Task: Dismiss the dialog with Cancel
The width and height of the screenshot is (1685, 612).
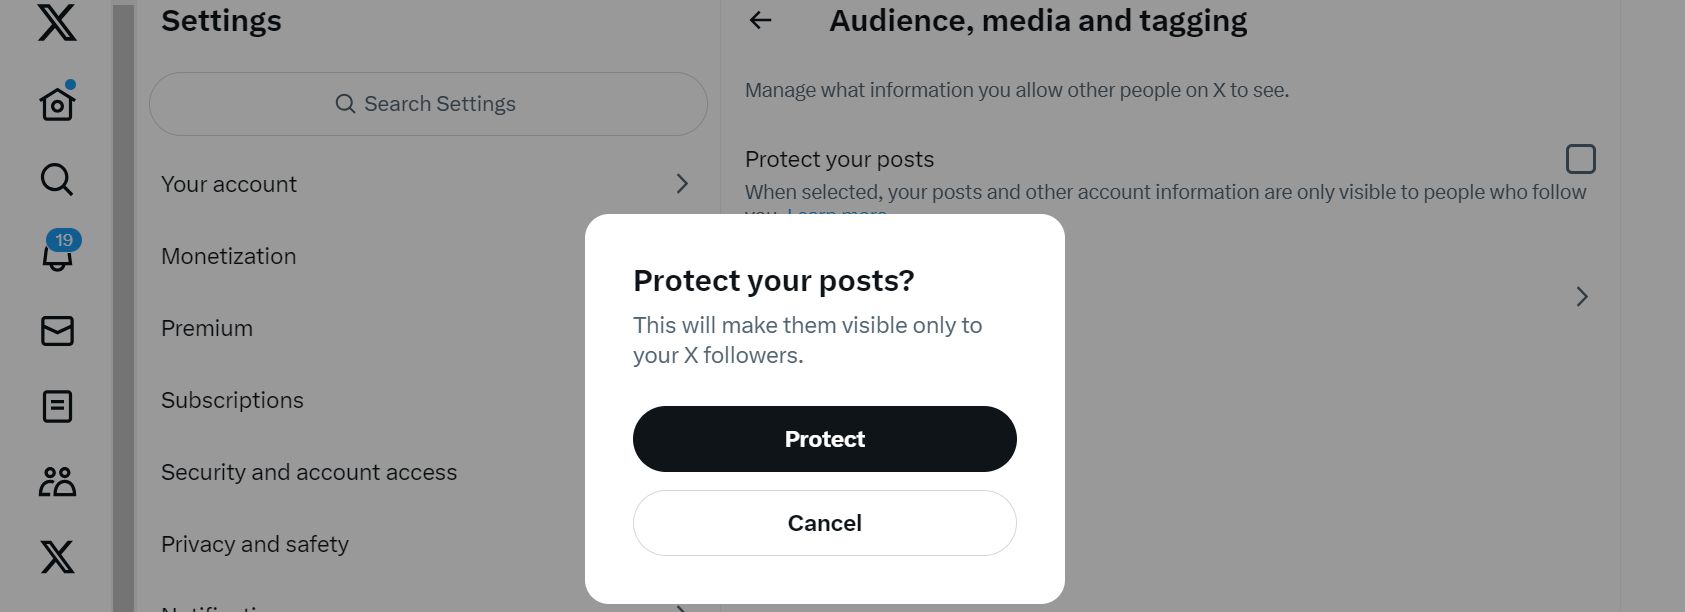Action: click(x=824, y=523)
